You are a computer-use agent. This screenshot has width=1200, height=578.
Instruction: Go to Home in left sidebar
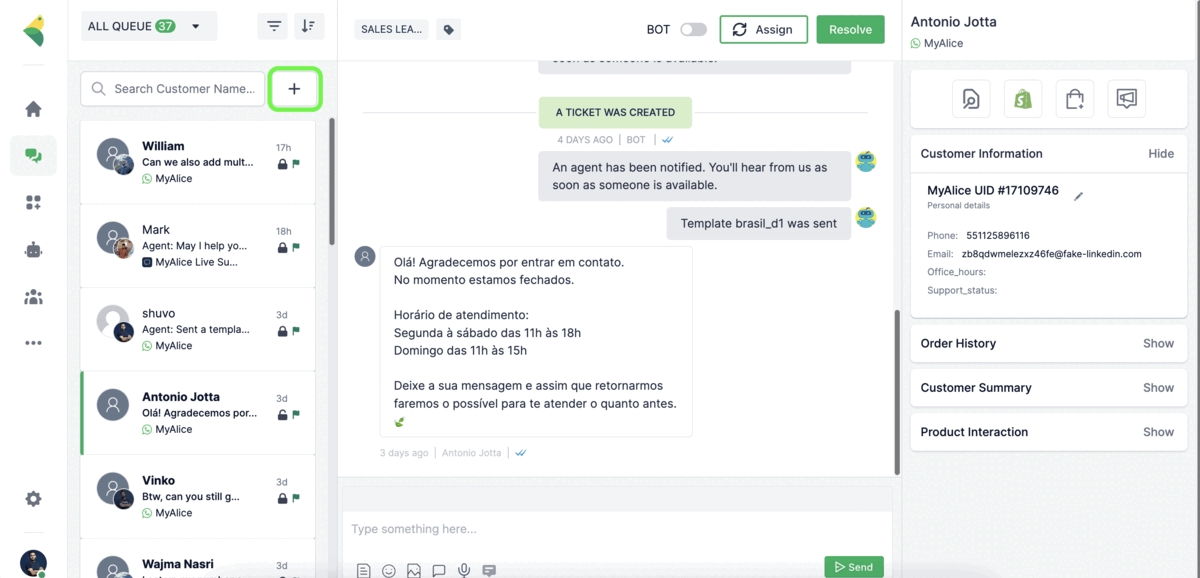(x=33, y=109)
